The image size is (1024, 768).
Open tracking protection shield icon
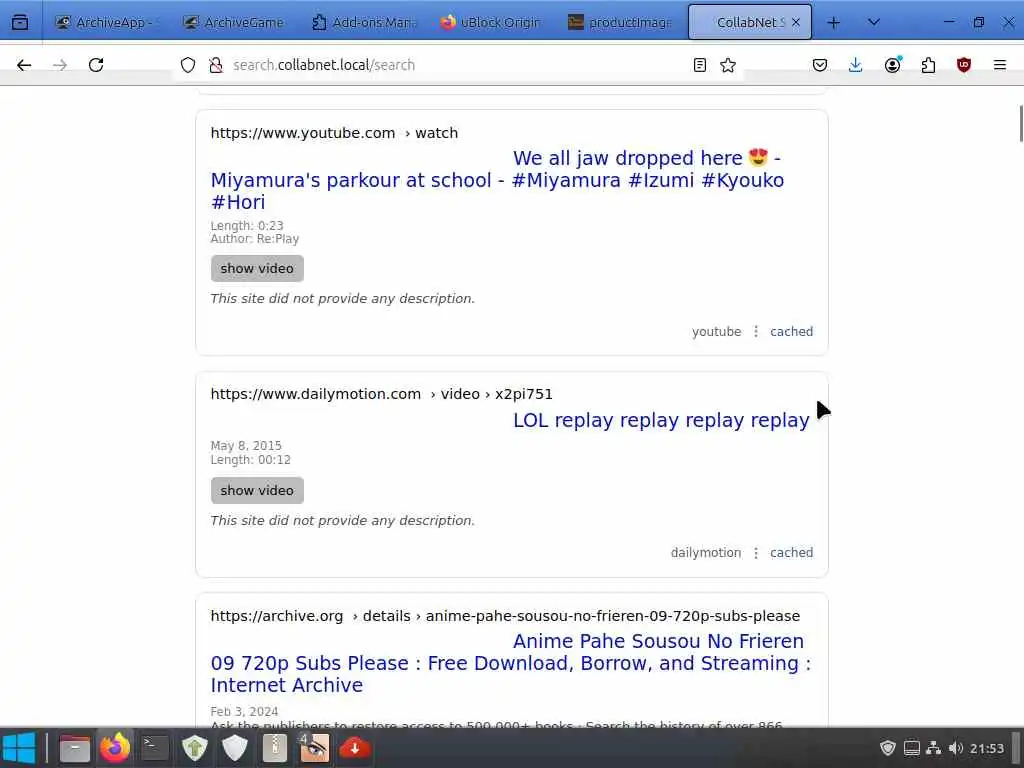point(188,65)
